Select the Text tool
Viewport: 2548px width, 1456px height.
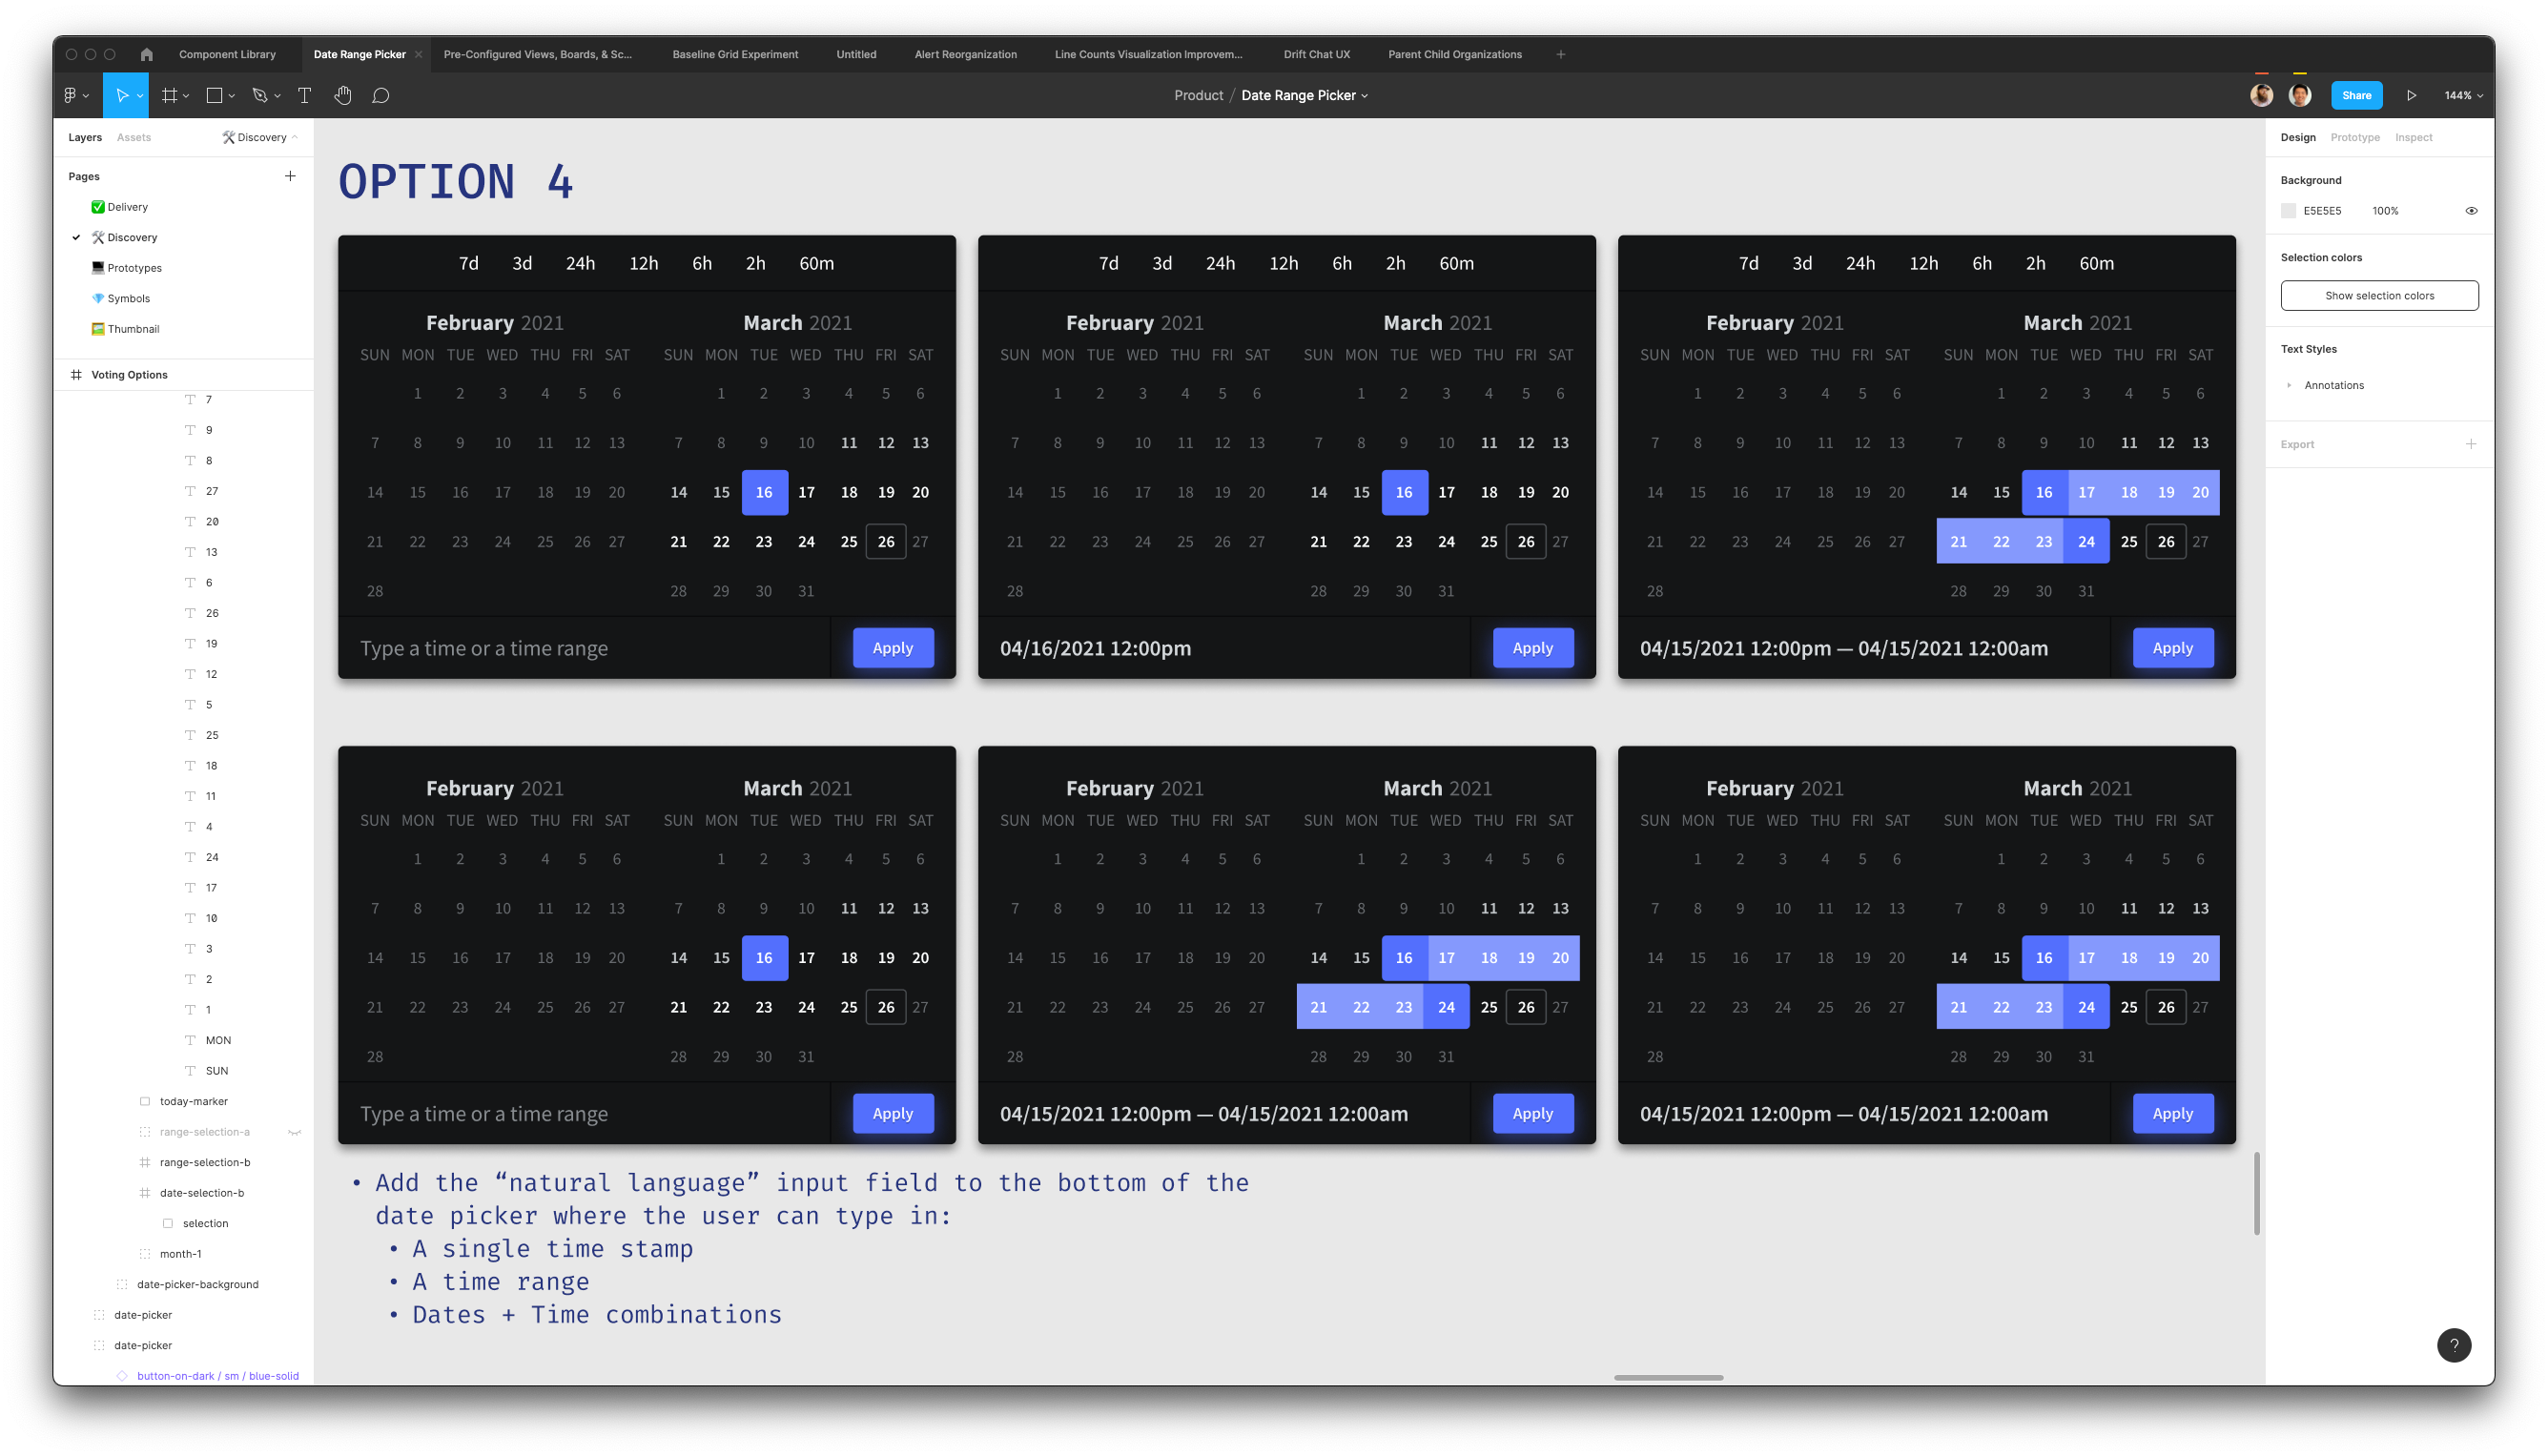(305, 95)
